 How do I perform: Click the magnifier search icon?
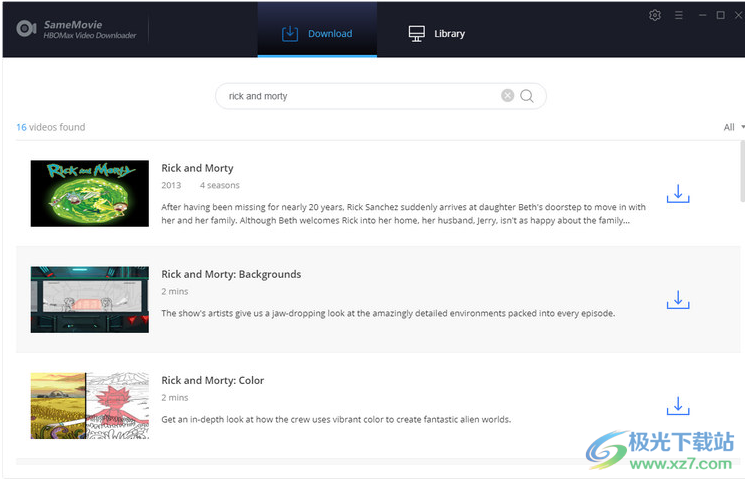tap(526, 96)
